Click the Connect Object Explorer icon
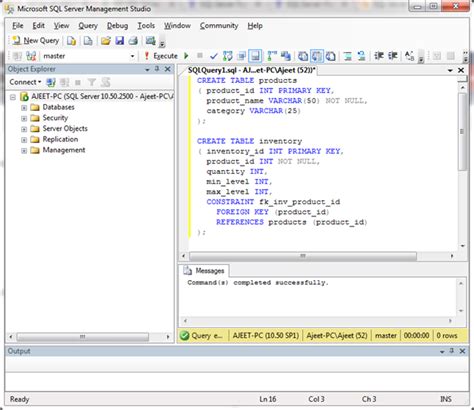The width and height of the screenshot is (474, 410). coord(51,82)
